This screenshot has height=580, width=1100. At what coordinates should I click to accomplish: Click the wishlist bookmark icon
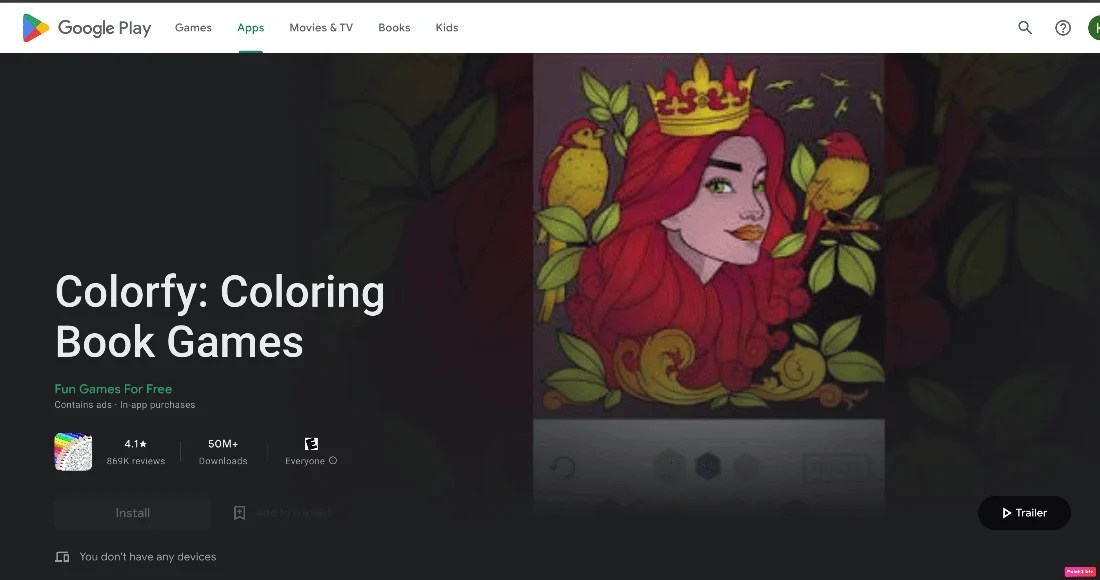239,513
